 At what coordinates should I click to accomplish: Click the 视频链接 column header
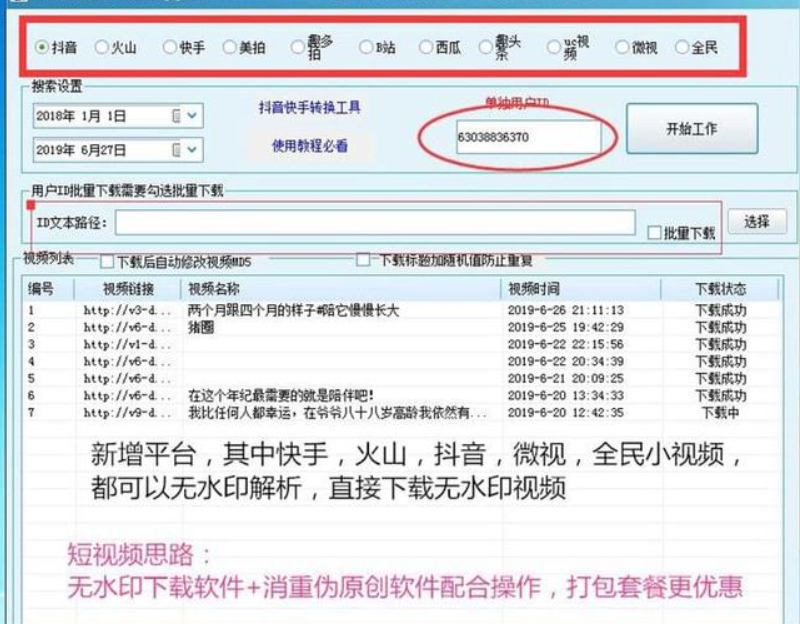(x=128, y=289)
